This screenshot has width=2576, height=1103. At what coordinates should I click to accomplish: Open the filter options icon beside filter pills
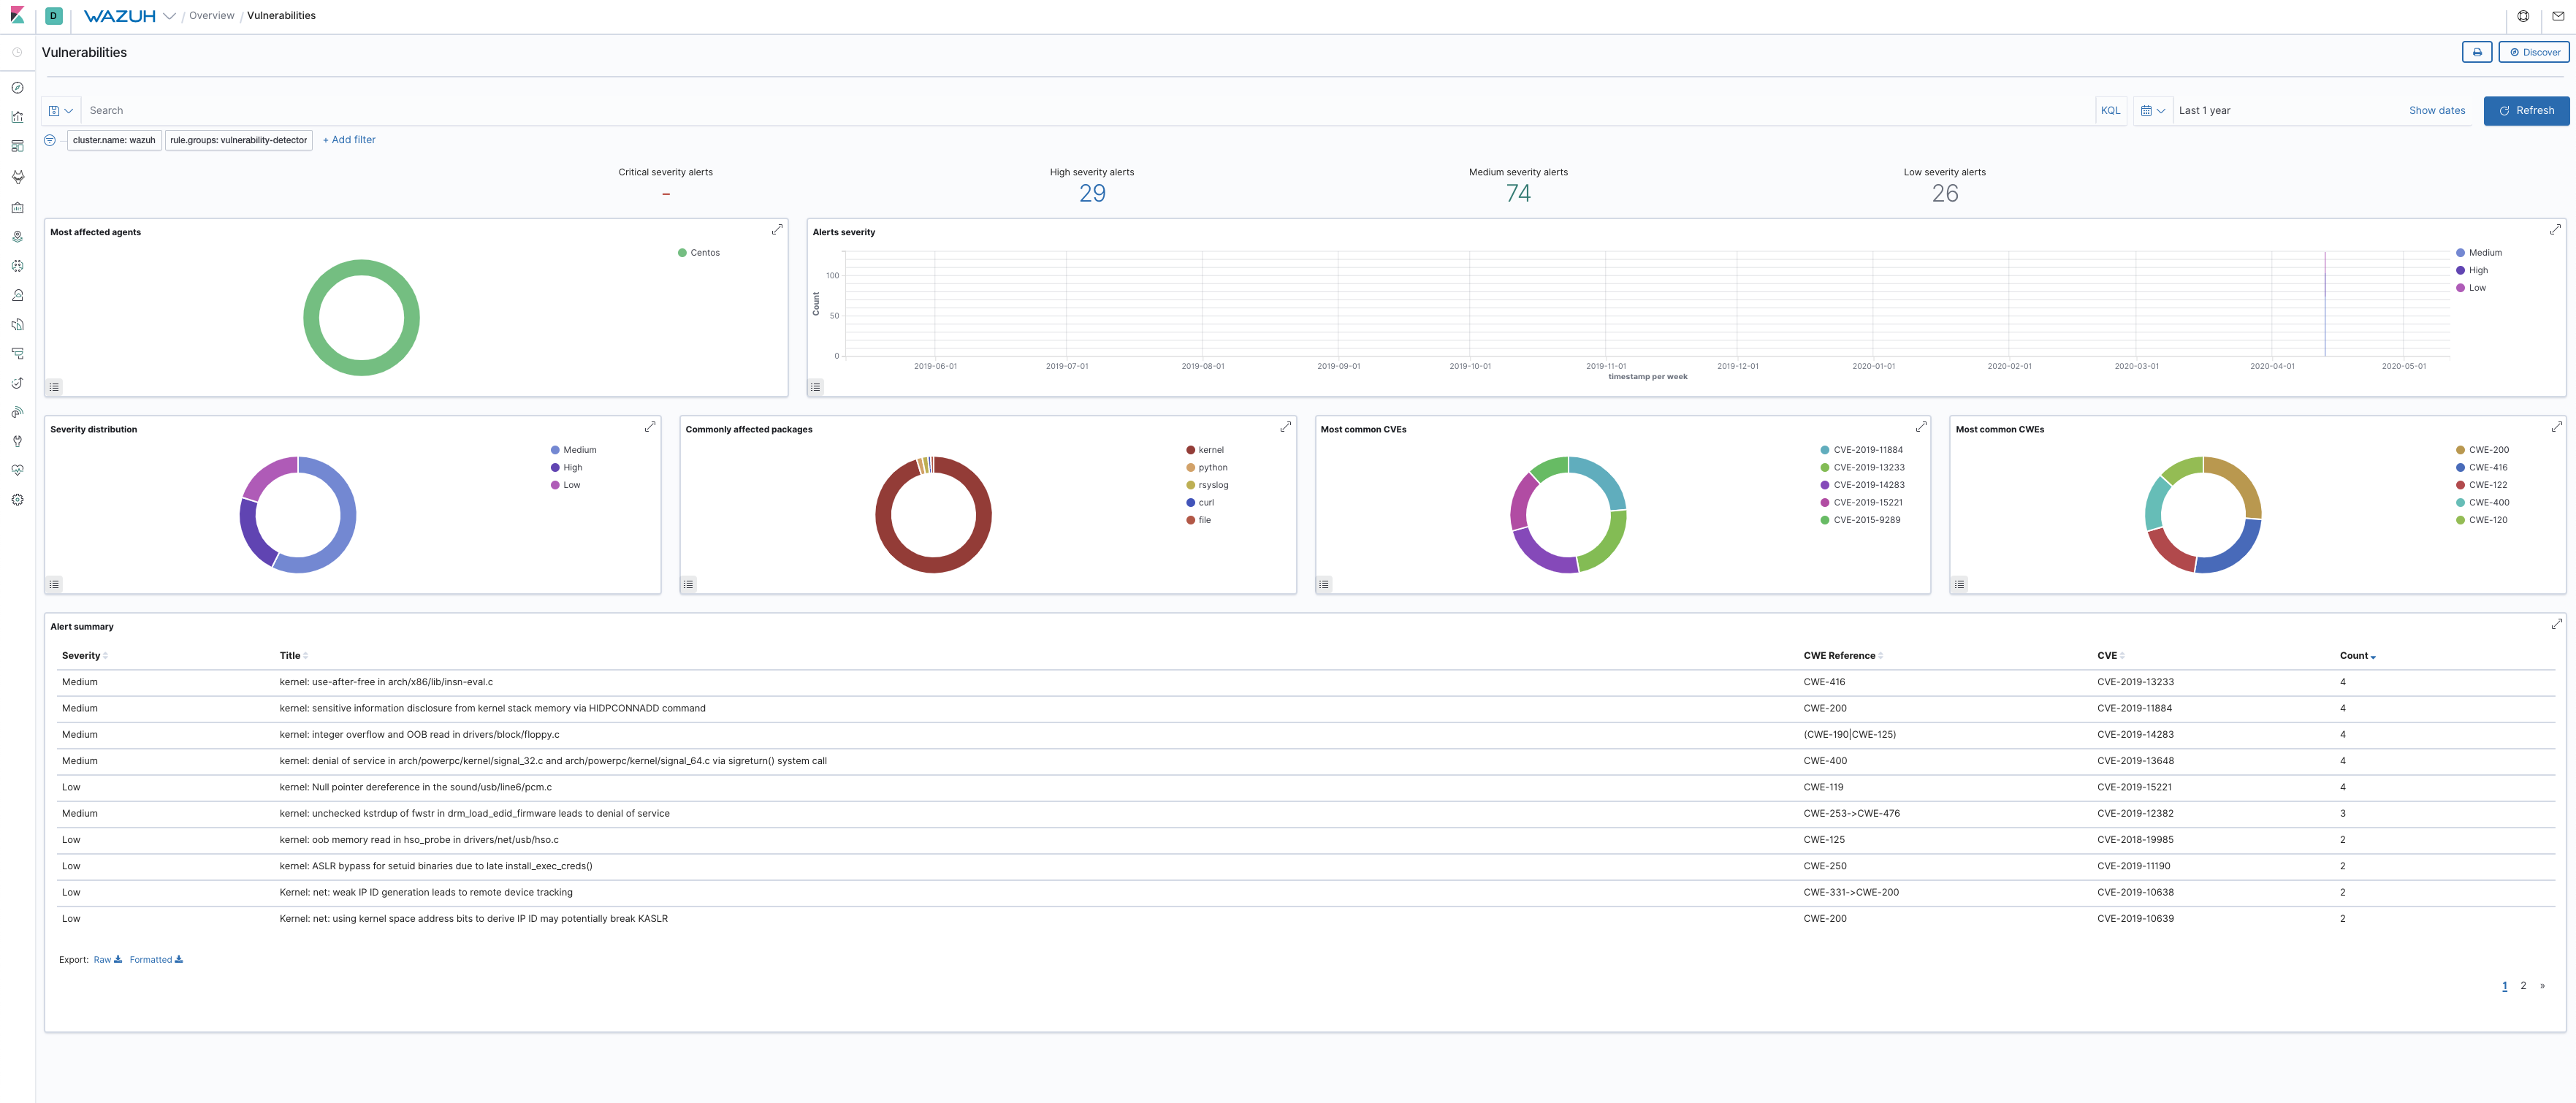50,140
